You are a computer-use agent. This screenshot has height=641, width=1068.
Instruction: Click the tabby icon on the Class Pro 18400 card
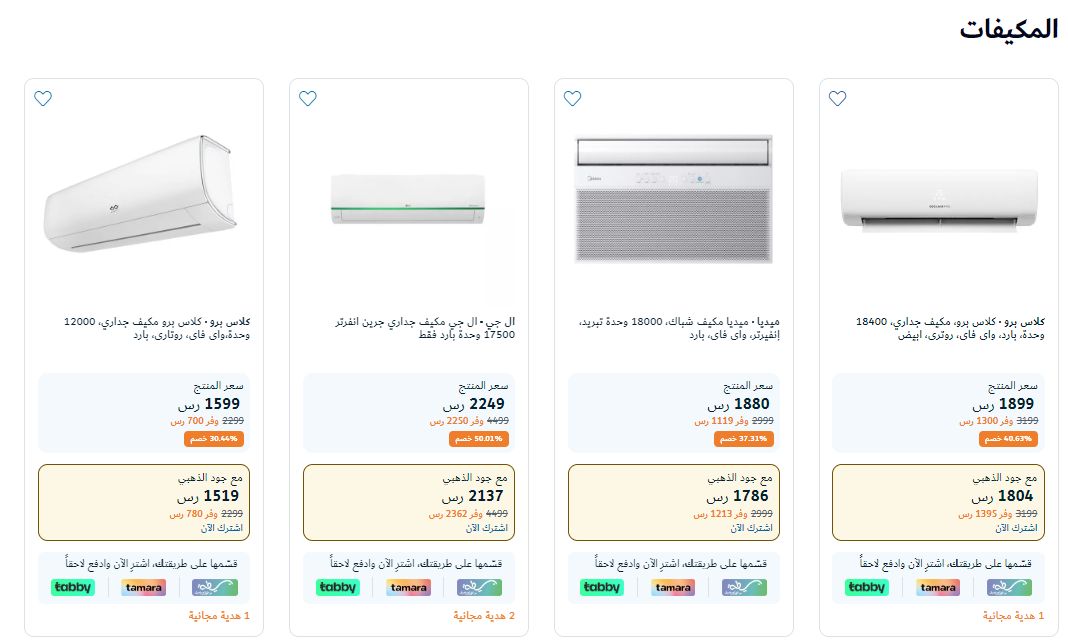(866, 587)
